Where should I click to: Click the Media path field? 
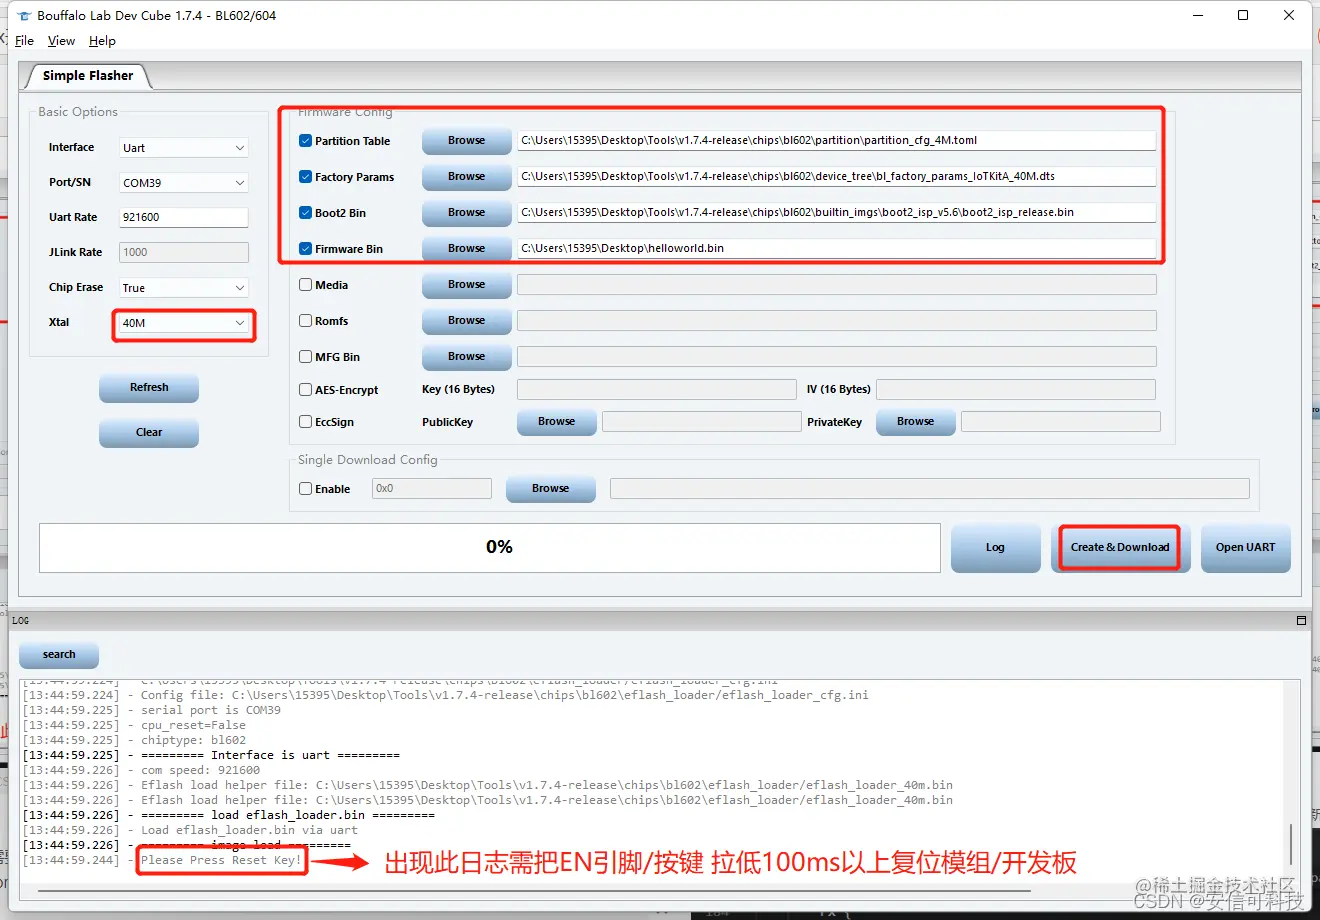tap(836, 285)
